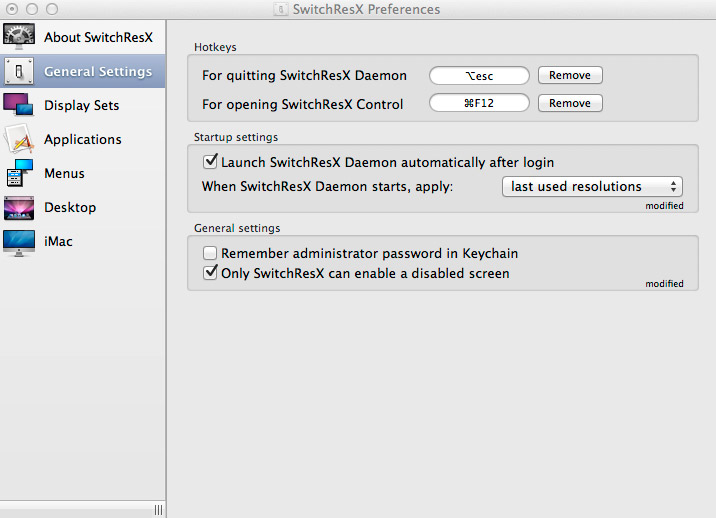Click the iMac display icon
This screenshot has width=716, height=518.
point(19,243)
